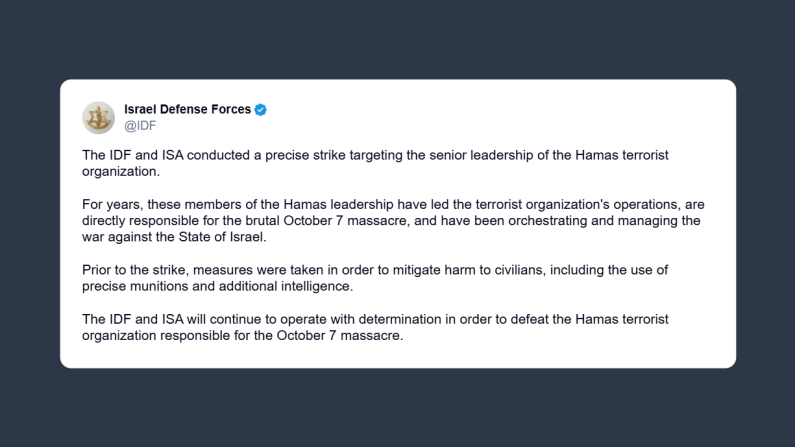Click the sentence "The IDF and ISA will continue"

(375, 327)
